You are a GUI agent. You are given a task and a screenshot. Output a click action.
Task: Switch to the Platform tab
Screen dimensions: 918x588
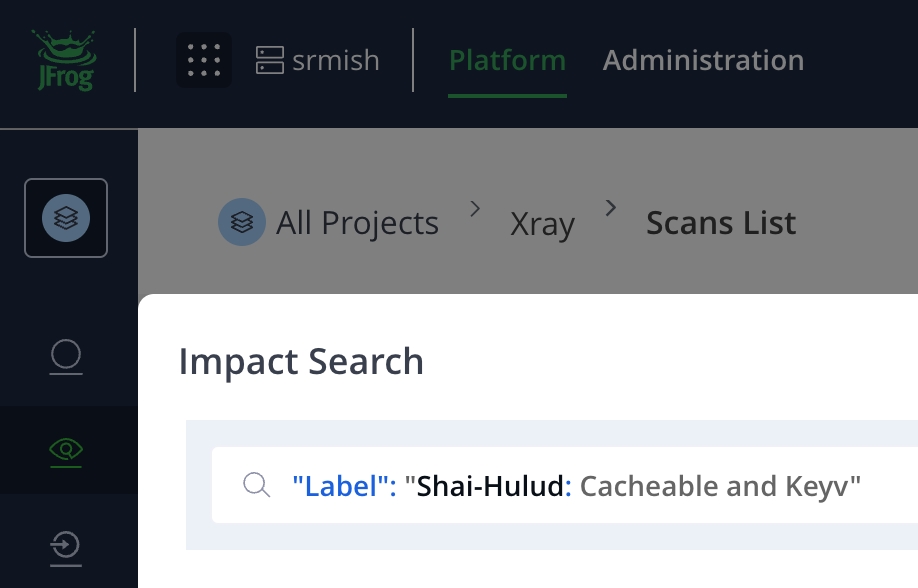[x=507, y=60]
